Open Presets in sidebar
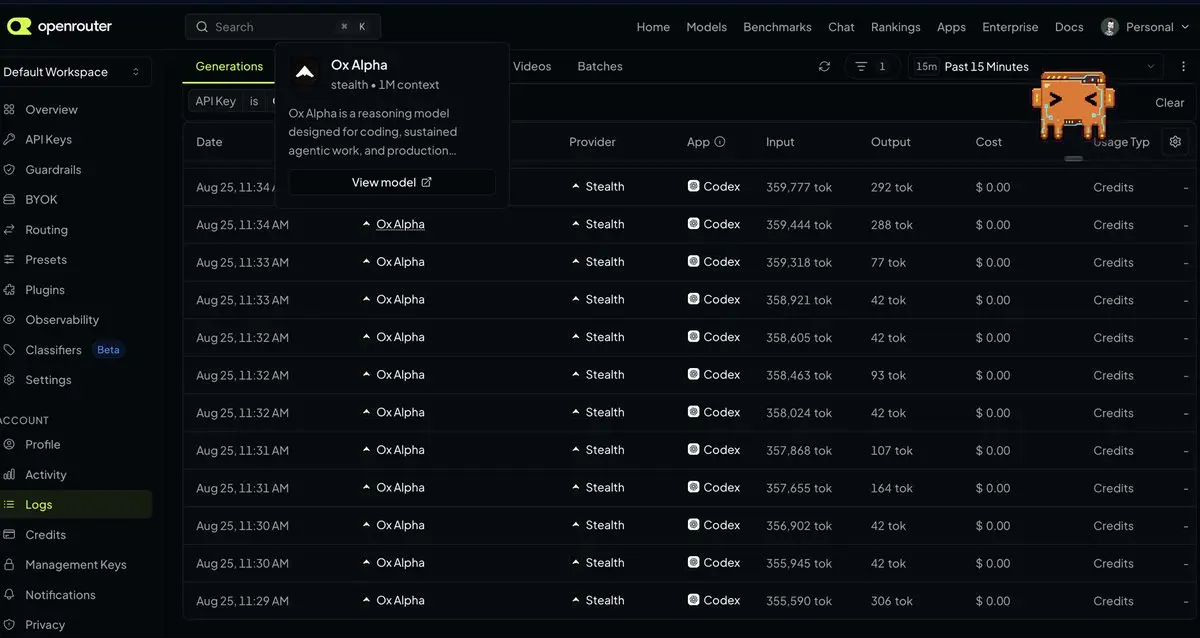 (46, 260)
